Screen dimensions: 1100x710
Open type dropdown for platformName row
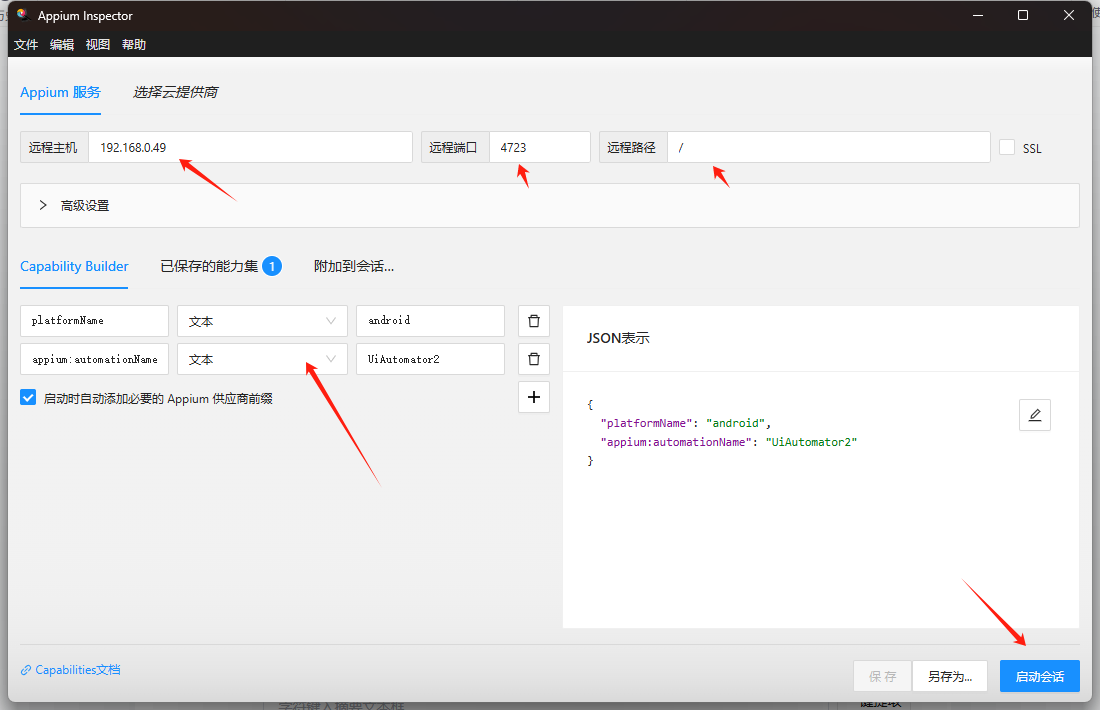[262, 321]
